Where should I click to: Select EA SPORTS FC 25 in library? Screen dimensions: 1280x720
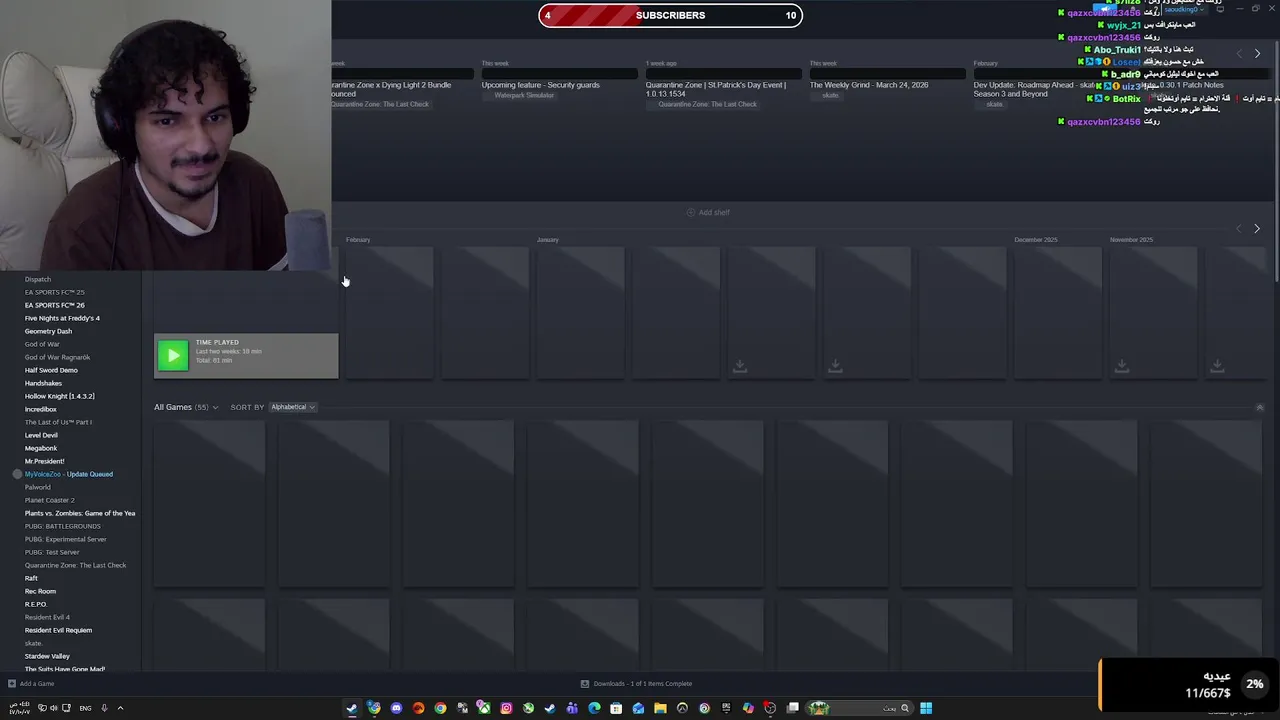pyautogui.click(x=55, y=292)
